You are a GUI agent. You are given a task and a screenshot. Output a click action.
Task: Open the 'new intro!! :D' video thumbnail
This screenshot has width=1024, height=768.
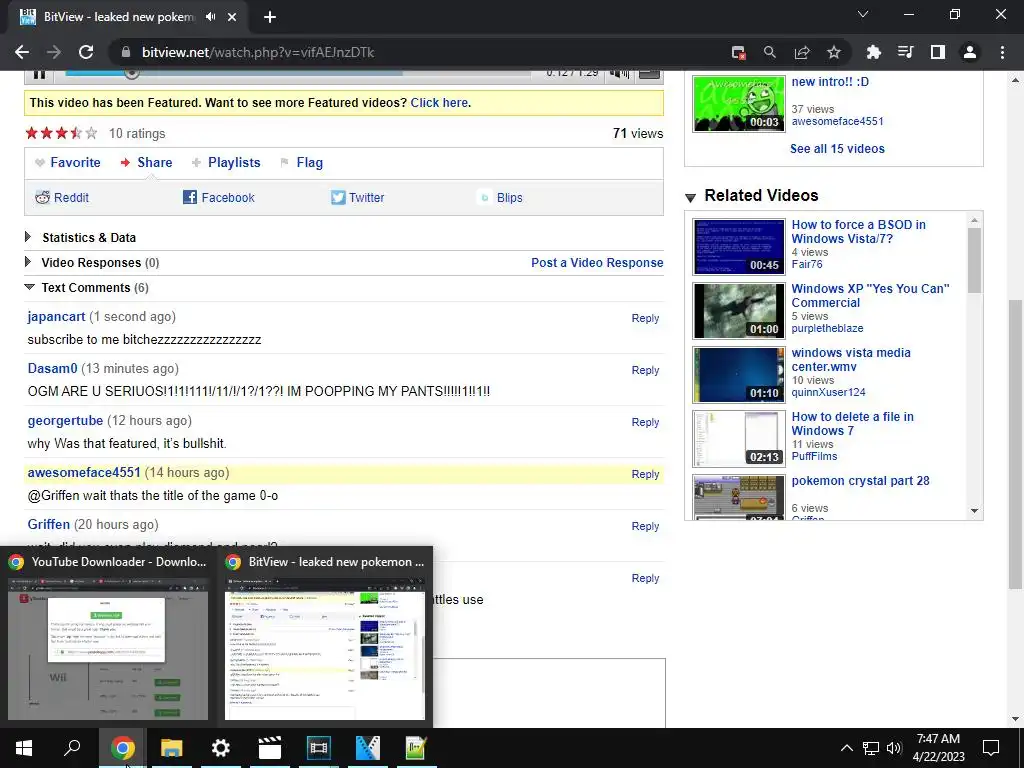point(739,103)
